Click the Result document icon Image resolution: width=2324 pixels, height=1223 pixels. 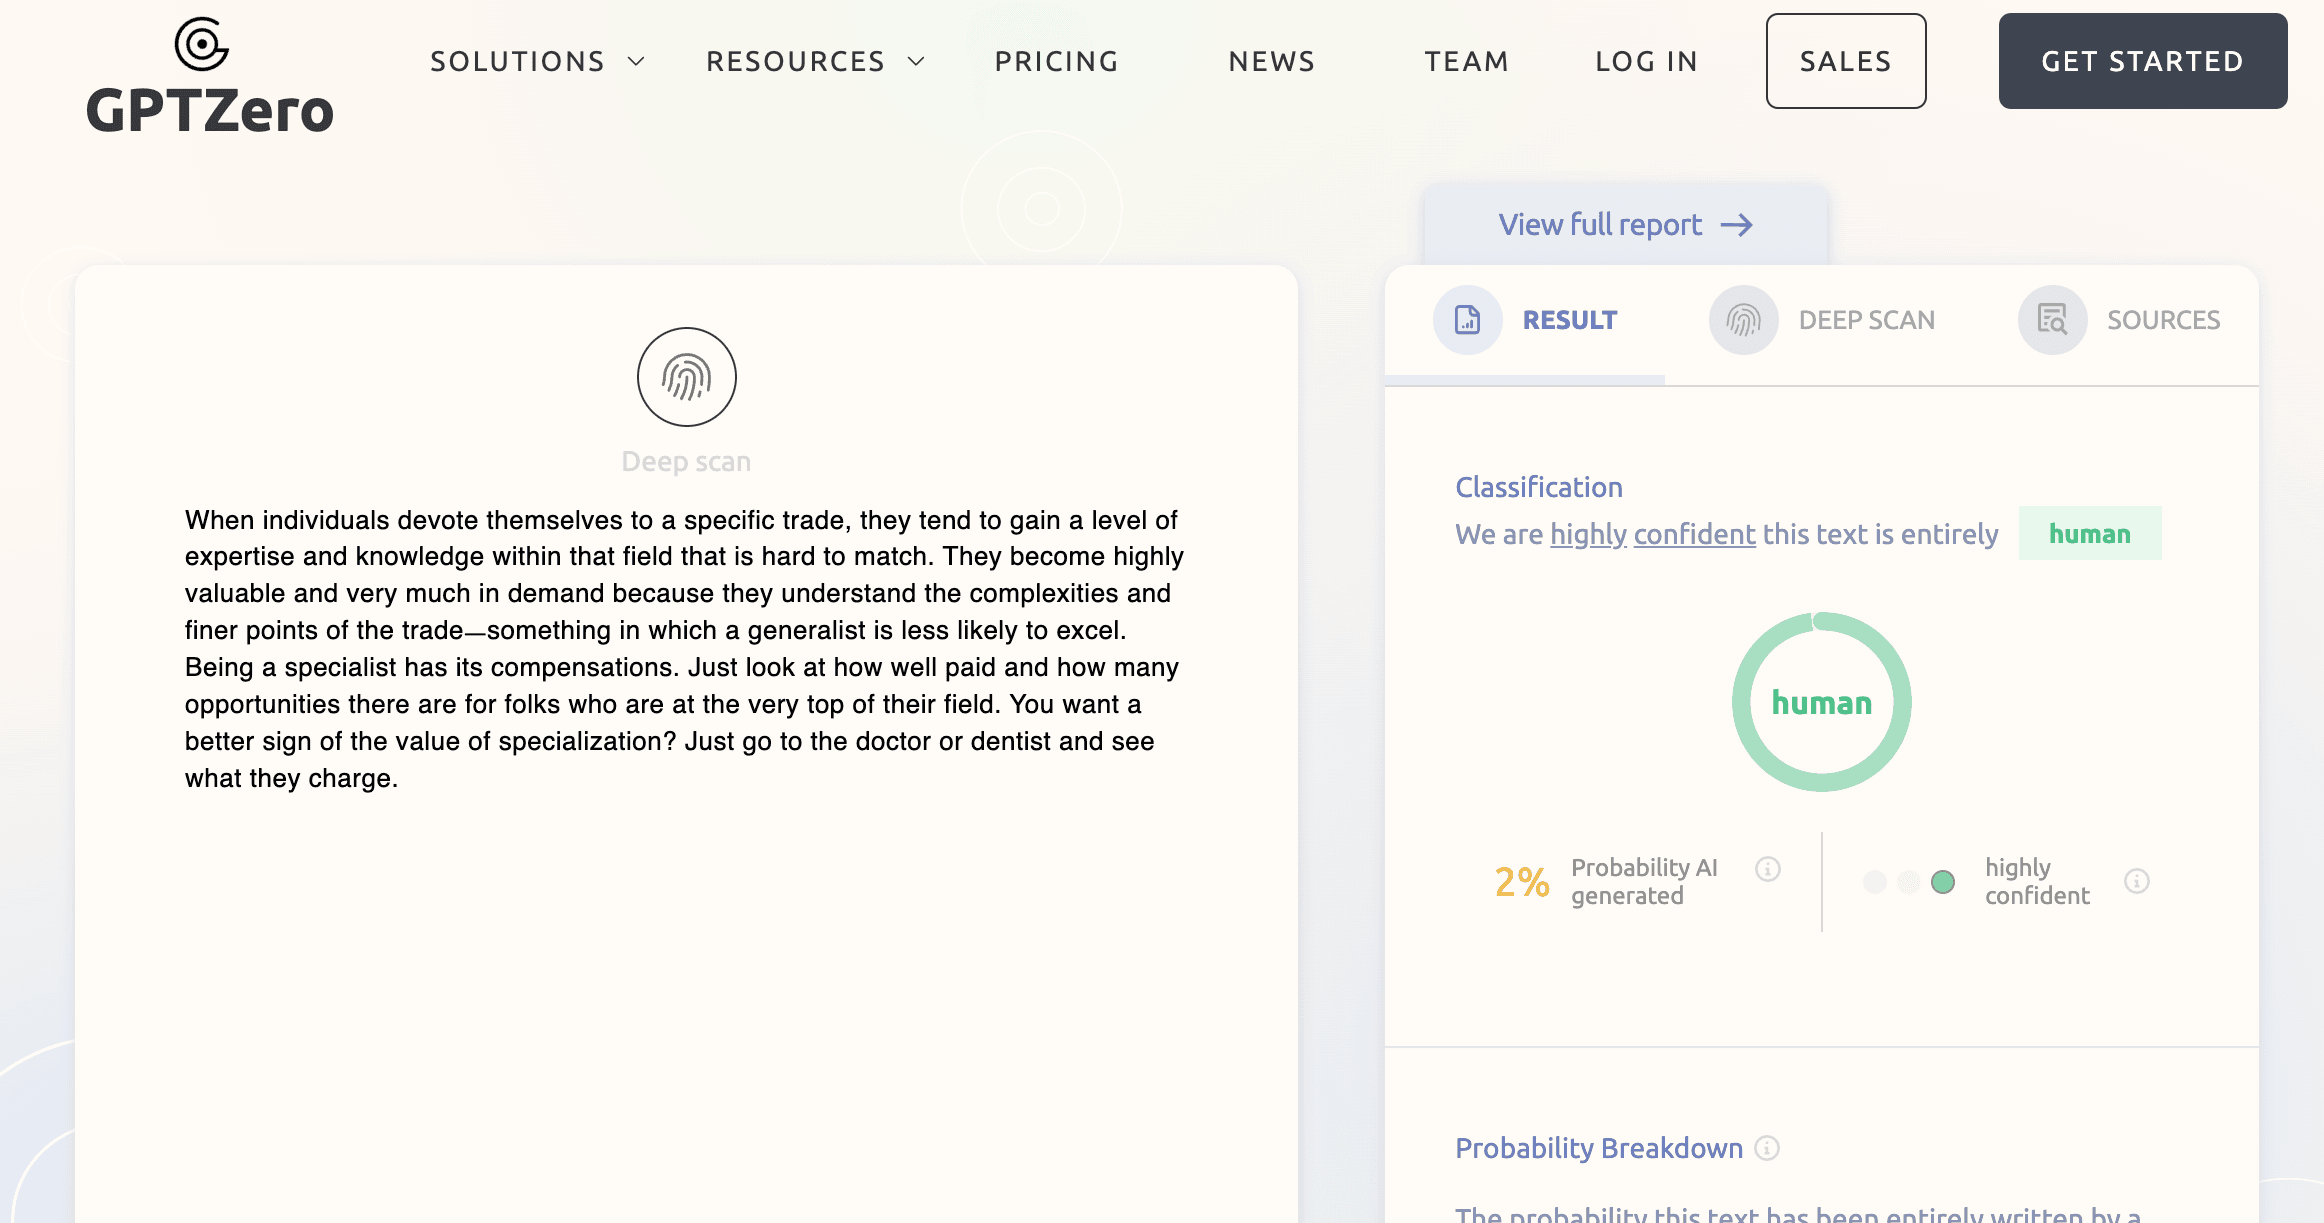coord(1467,320)
